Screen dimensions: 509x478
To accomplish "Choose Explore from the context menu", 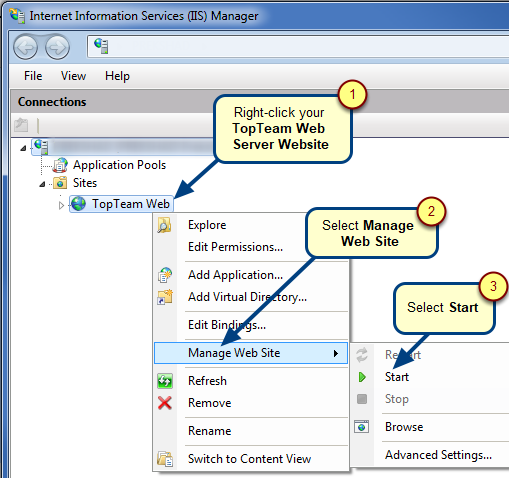I will (x=207, y=225).
